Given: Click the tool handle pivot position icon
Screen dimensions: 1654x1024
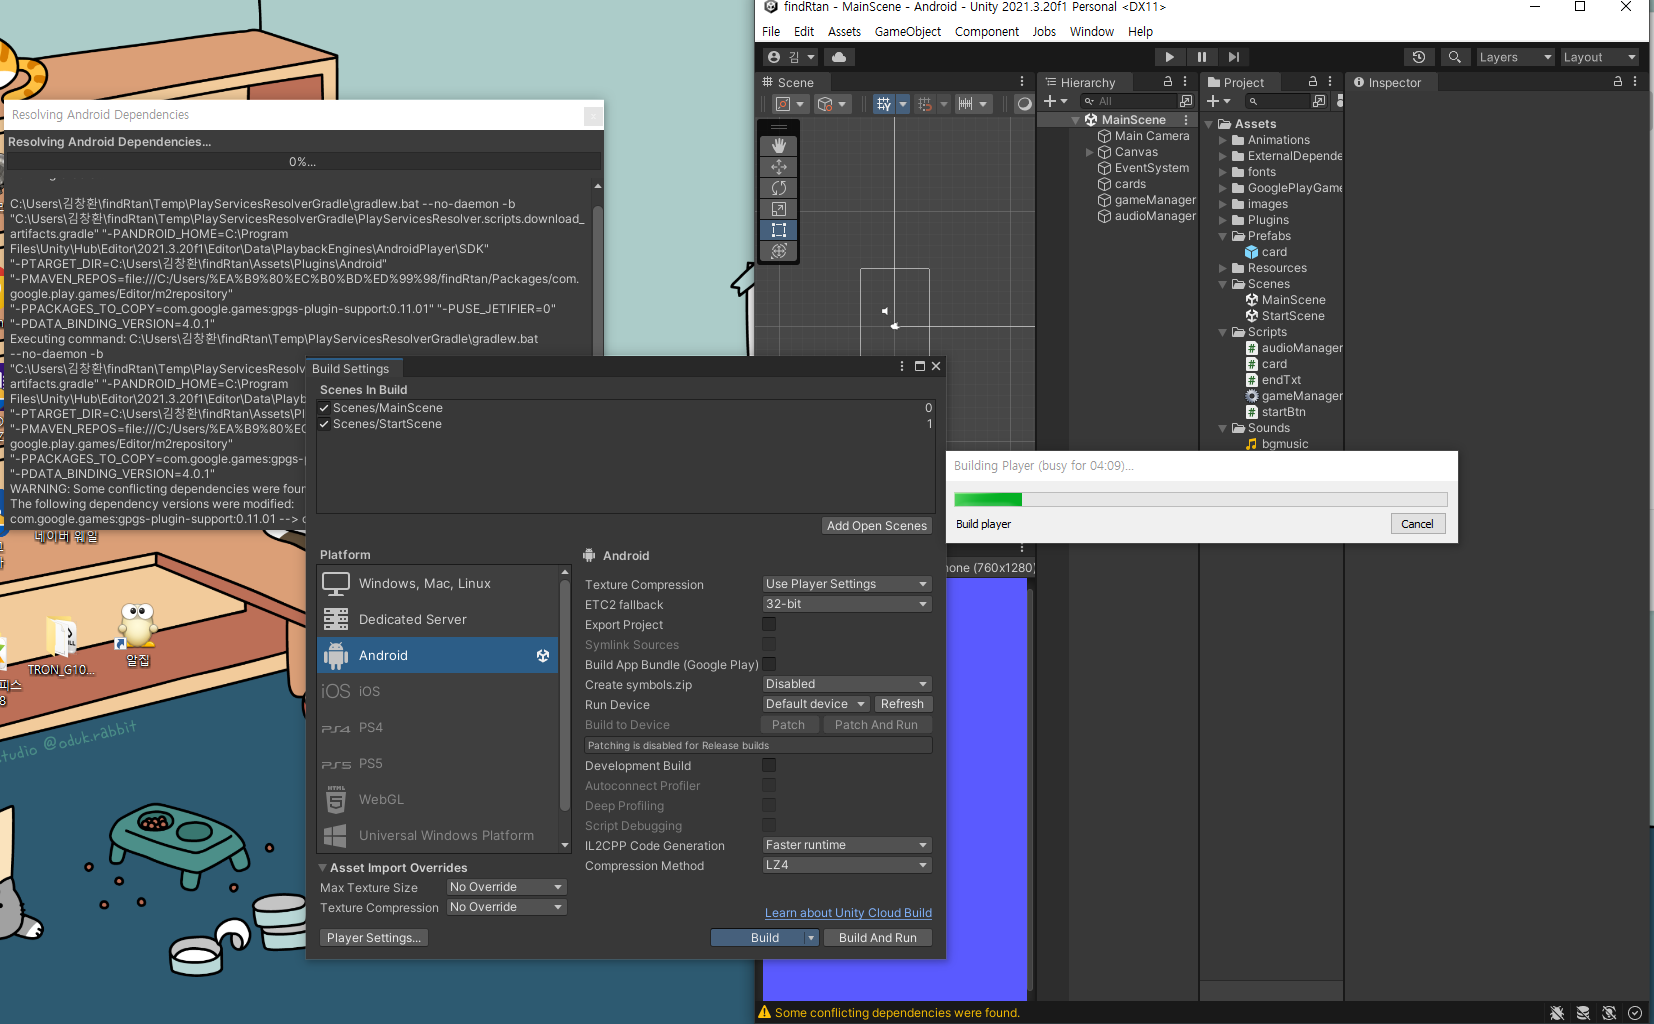Looking at the screenshot, I should (783, 104).
